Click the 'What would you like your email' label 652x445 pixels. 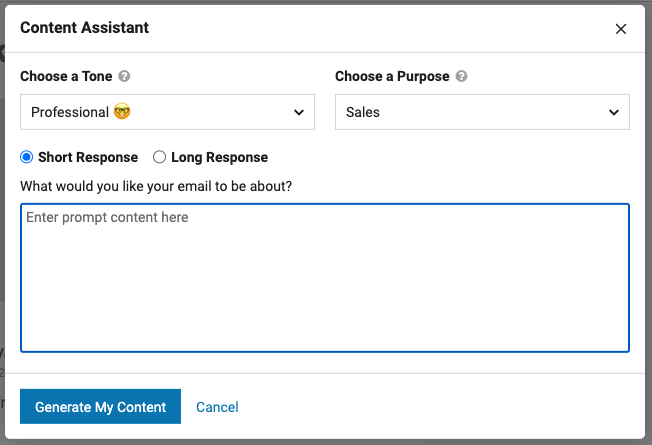click(x=156, y=186)
